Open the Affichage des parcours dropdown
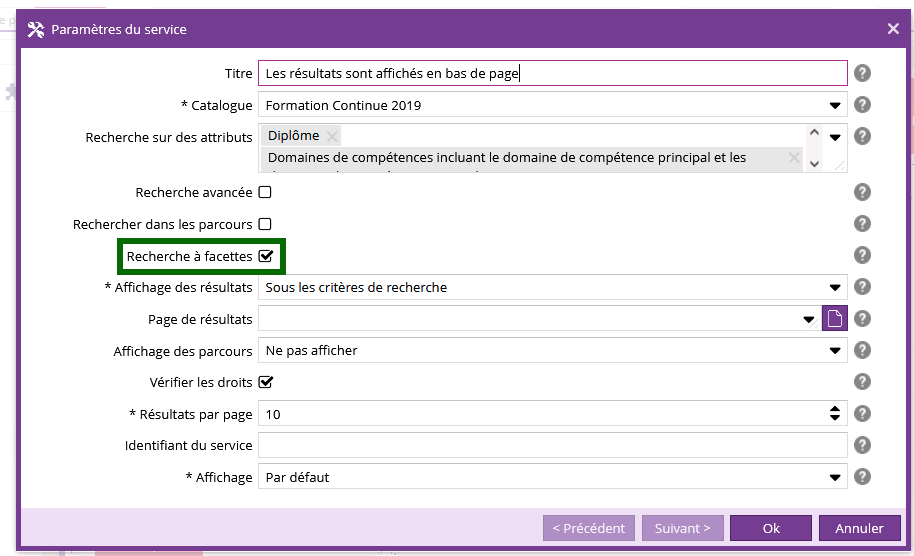The image size is (914, 556). click(834, 351)
